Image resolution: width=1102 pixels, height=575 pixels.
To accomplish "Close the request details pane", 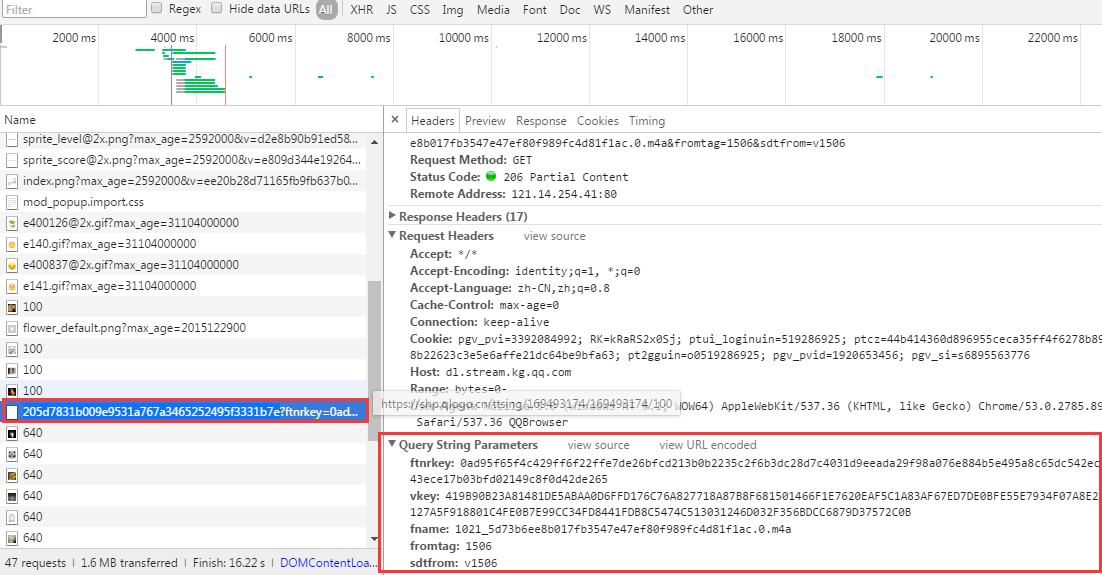I will (x=395, y=119).
